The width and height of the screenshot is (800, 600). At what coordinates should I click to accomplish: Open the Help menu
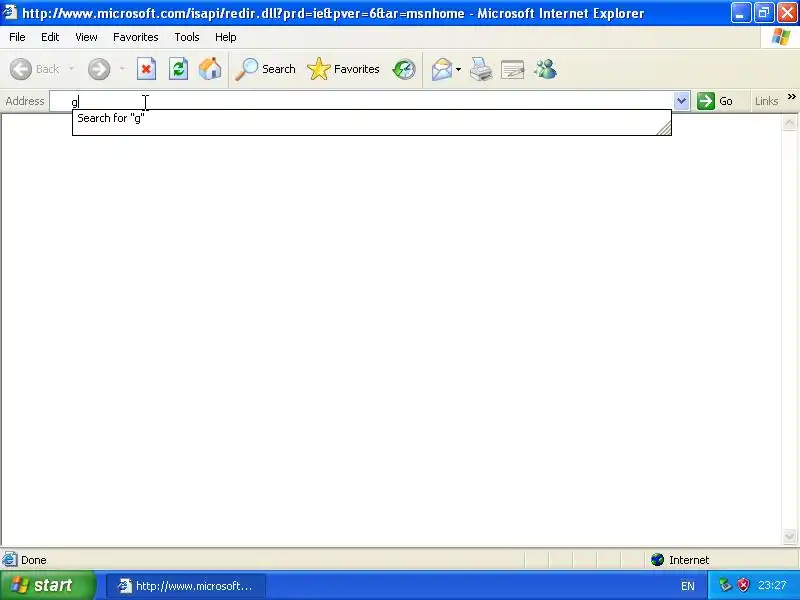(226, 37)
